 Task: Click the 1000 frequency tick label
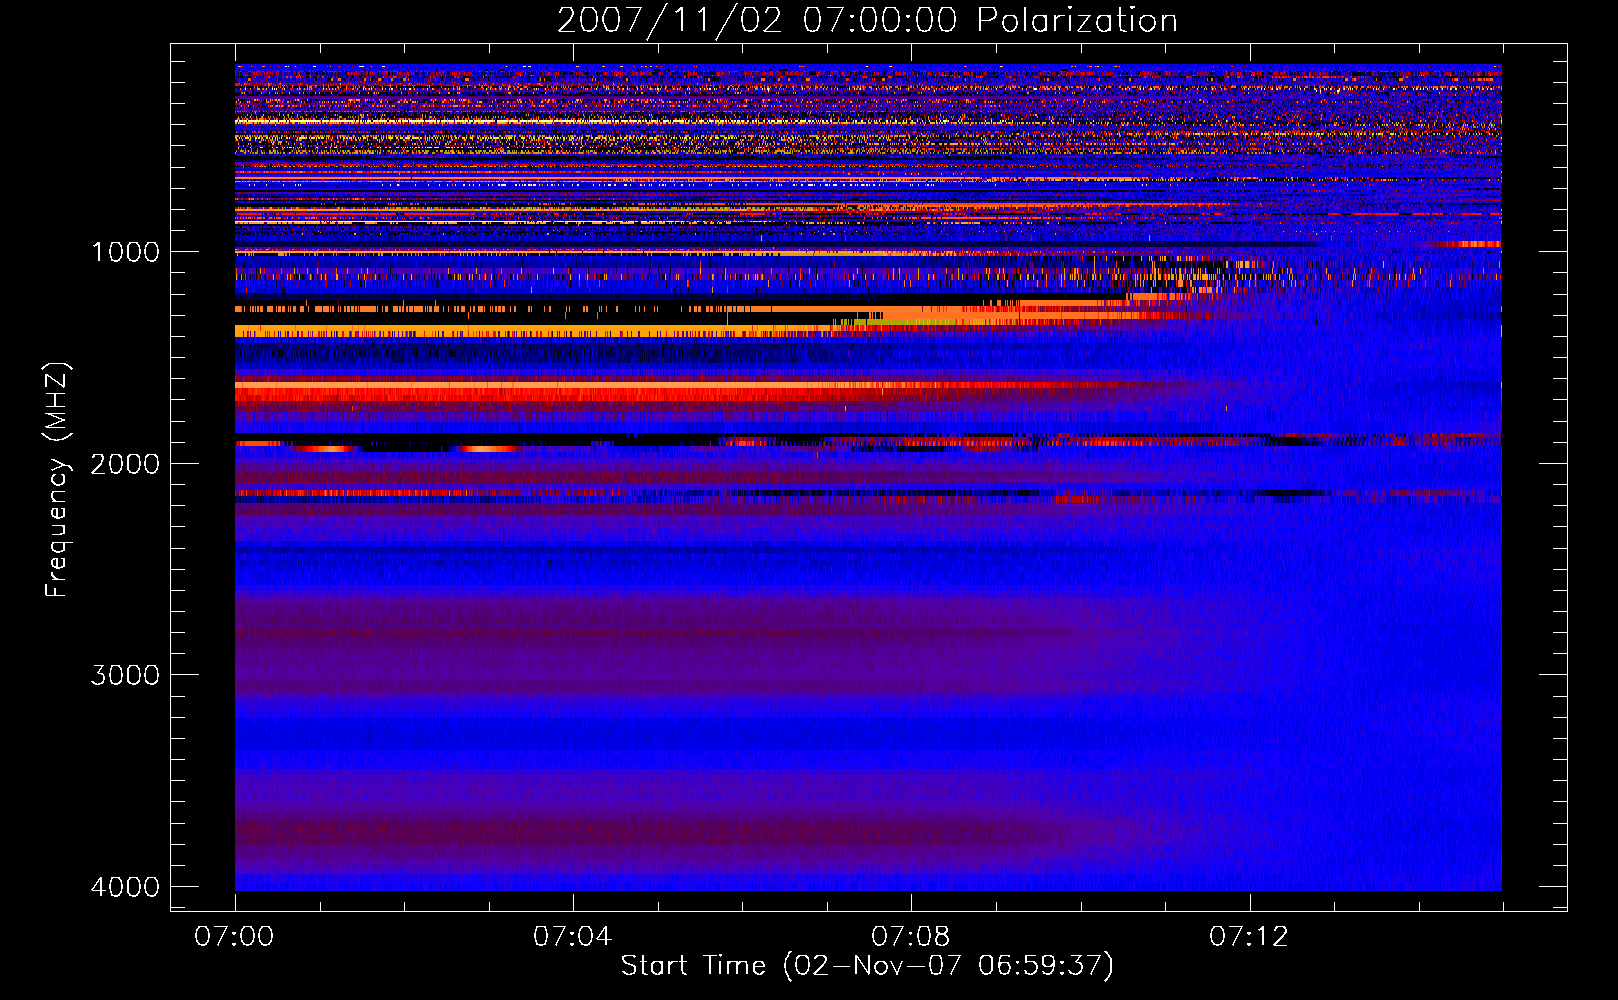click(x=125, y=251)
